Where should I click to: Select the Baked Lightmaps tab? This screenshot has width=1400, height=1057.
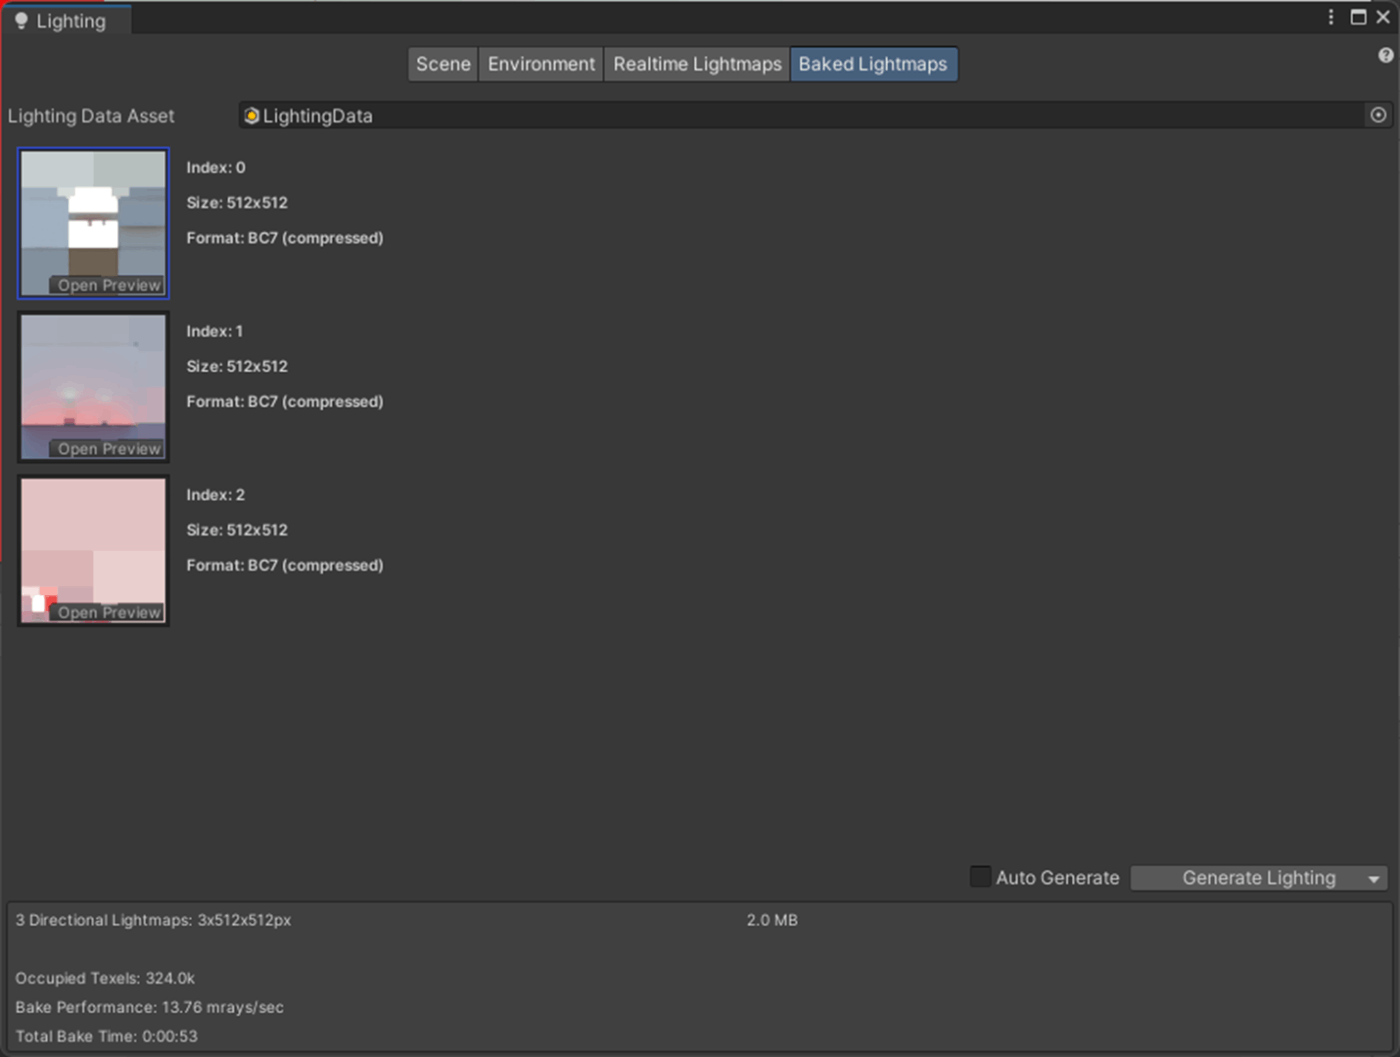[873, 64]
